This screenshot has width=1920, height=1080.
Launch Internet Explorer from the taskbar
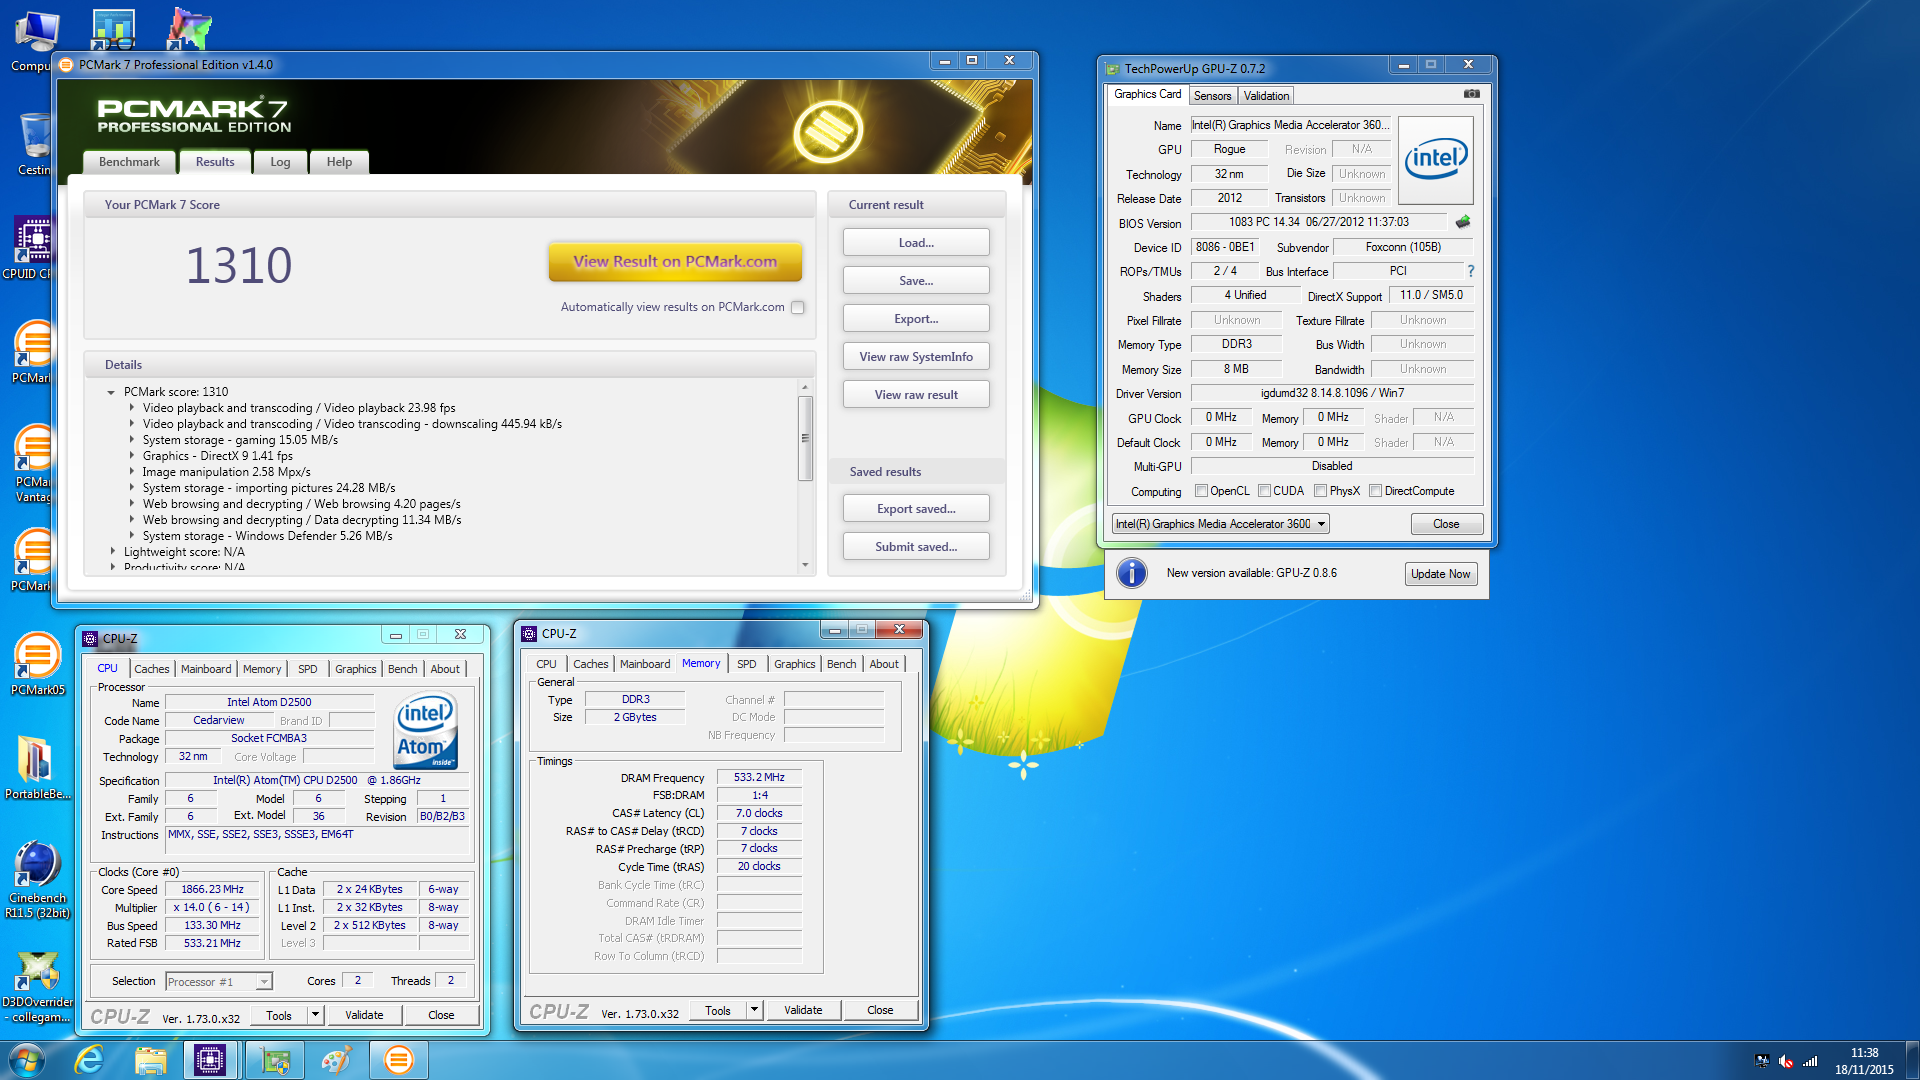tap(90, 1060)
